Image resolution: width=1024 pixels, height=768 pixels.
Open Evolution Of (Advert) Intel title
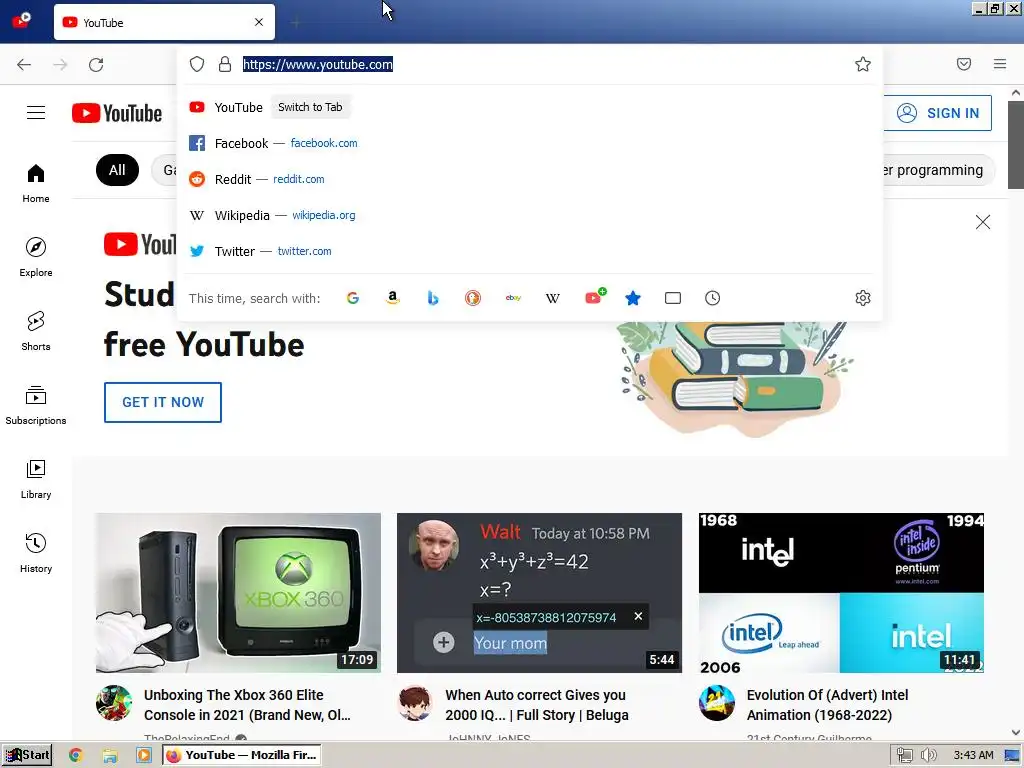point(827,705)
